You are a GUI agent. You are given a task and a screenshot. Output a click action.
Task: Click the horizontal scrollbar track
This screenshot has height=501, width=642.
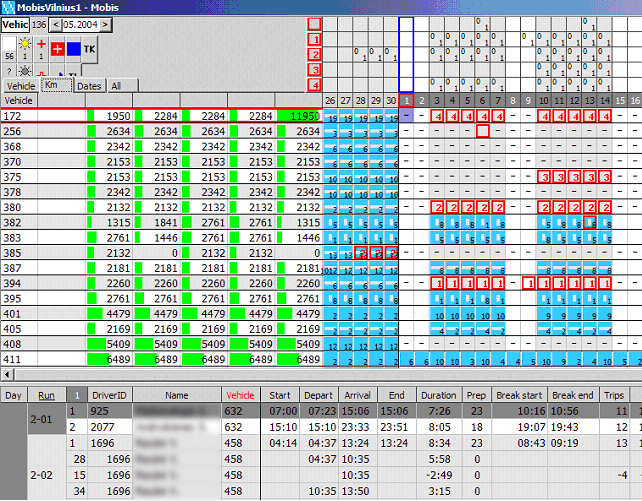pos(328,374)
